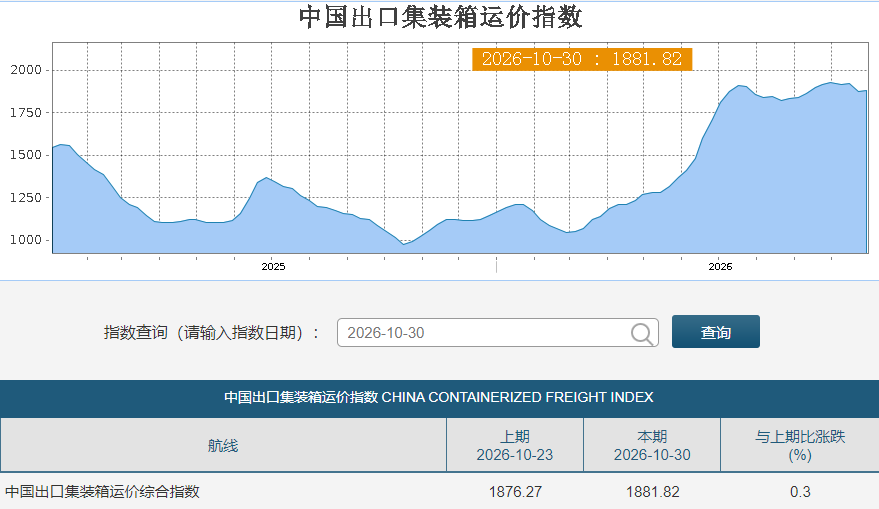Click the 0.3 percent change cell
This screenshot has height=509, width=879.
[800, 492]
